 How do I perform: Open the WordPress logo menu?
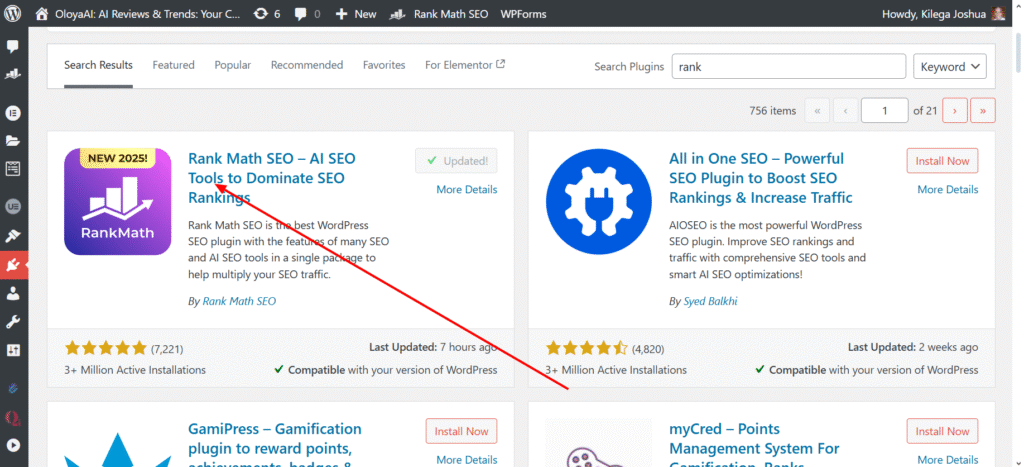pyautogui.click(x=12, y=14)
